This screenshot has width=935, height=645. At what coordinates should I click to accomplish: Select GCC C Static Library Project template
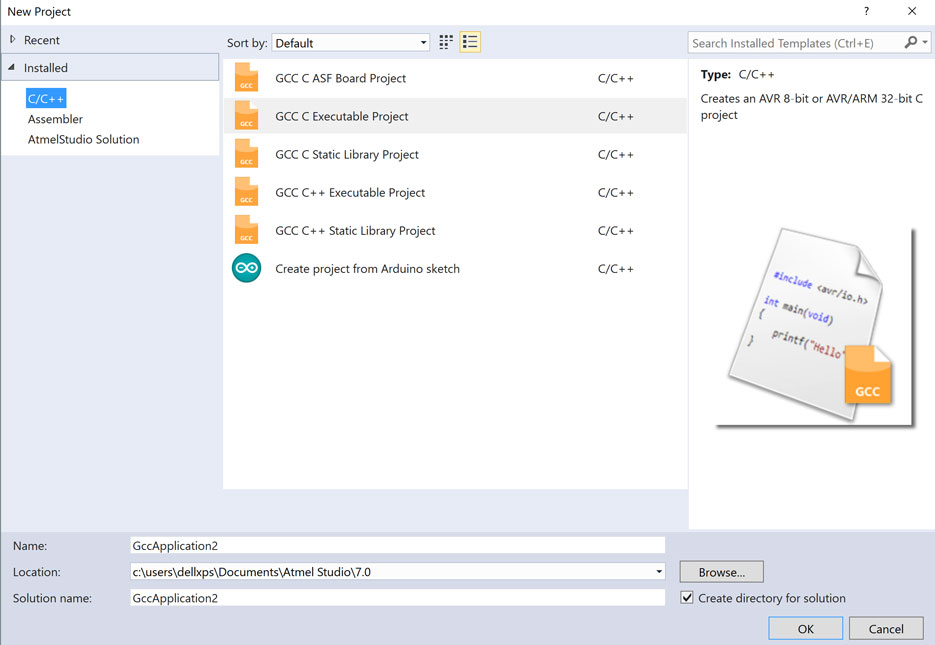456,154
